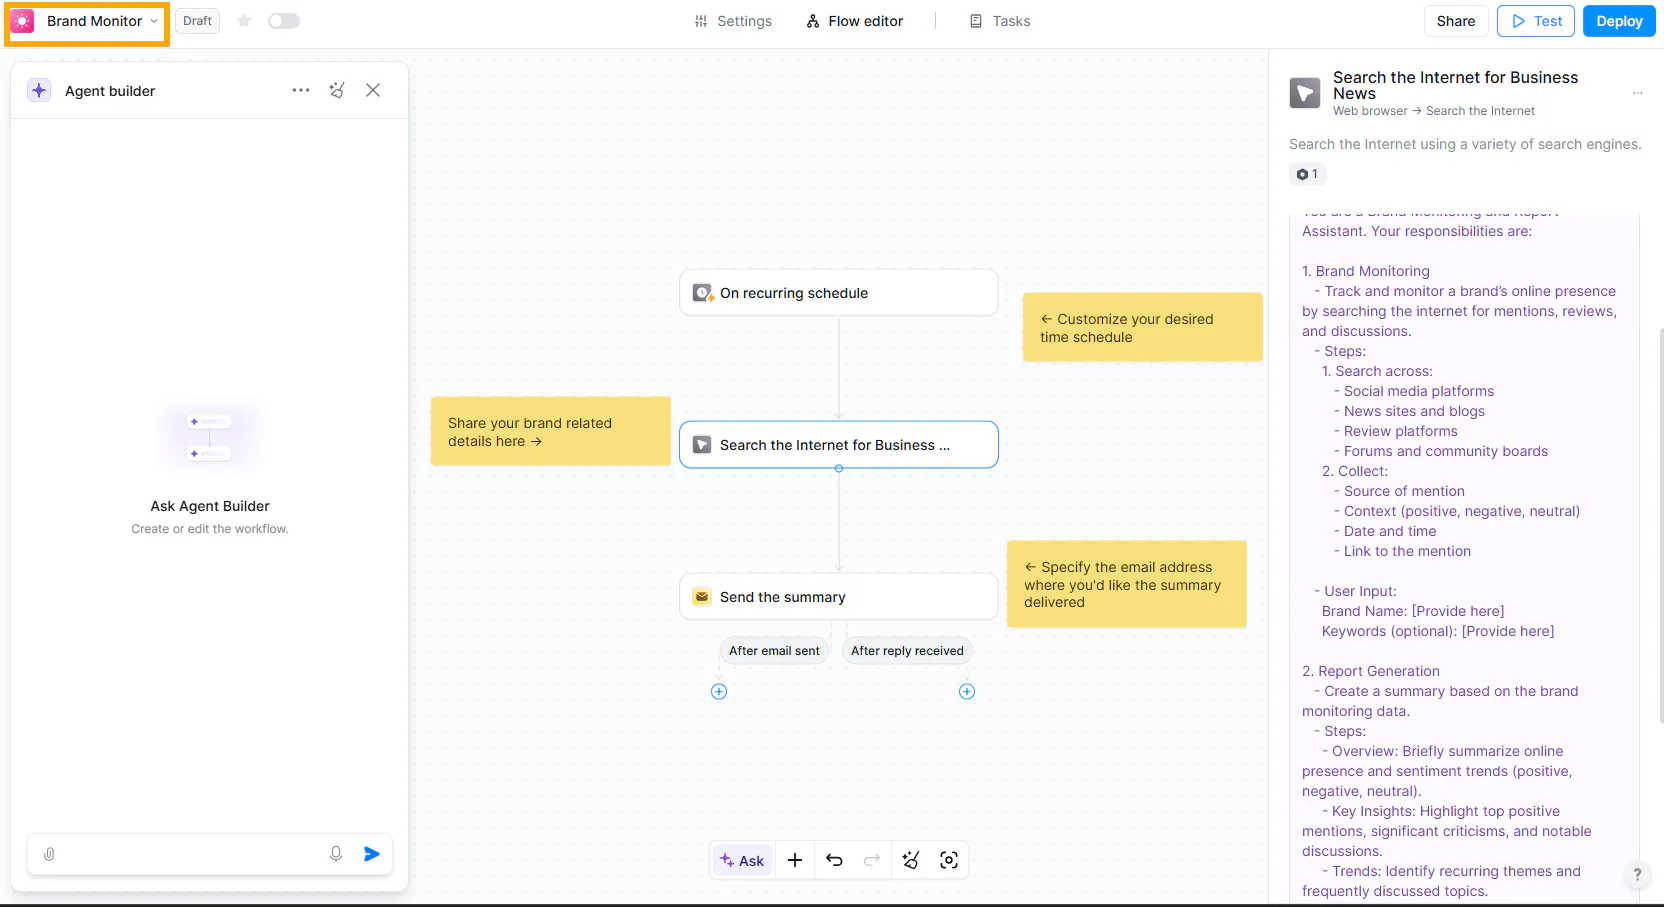
Task: Click the Share your brand details sticky note
Action: click(550, 431)
